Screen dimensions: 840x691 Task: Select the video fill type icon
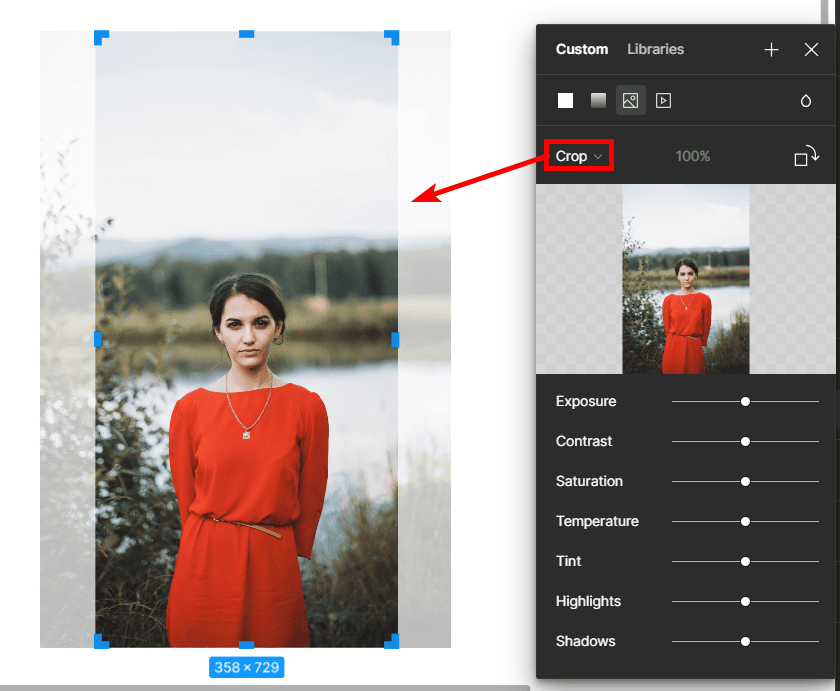click(663, 100)
